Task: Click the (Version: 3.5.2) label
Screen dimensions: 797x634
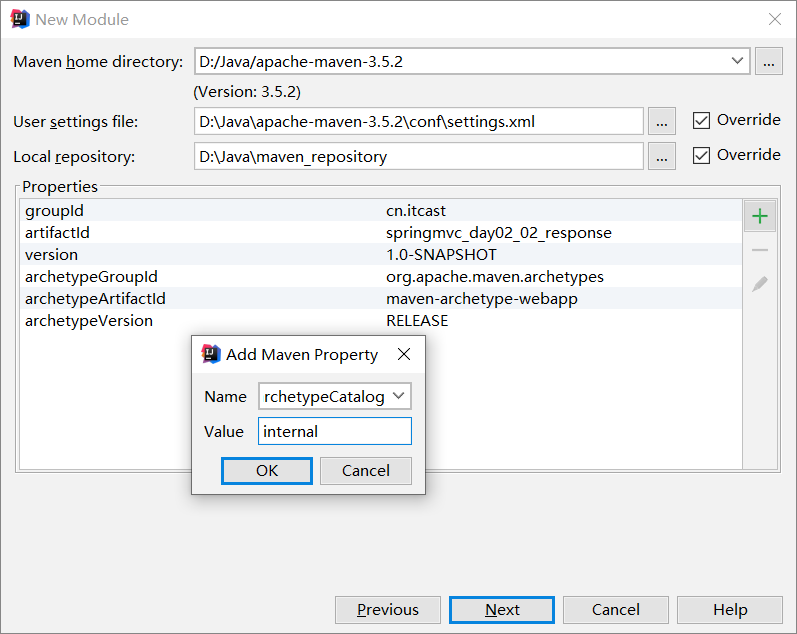Action: pos(247,92)
